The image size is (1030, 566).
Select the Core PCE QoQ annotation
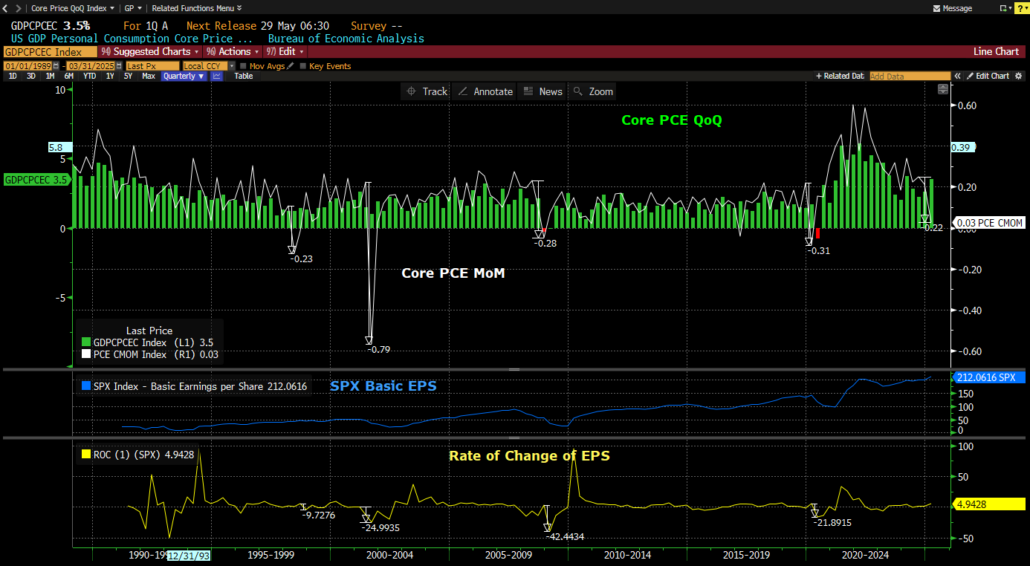[671, 120]
